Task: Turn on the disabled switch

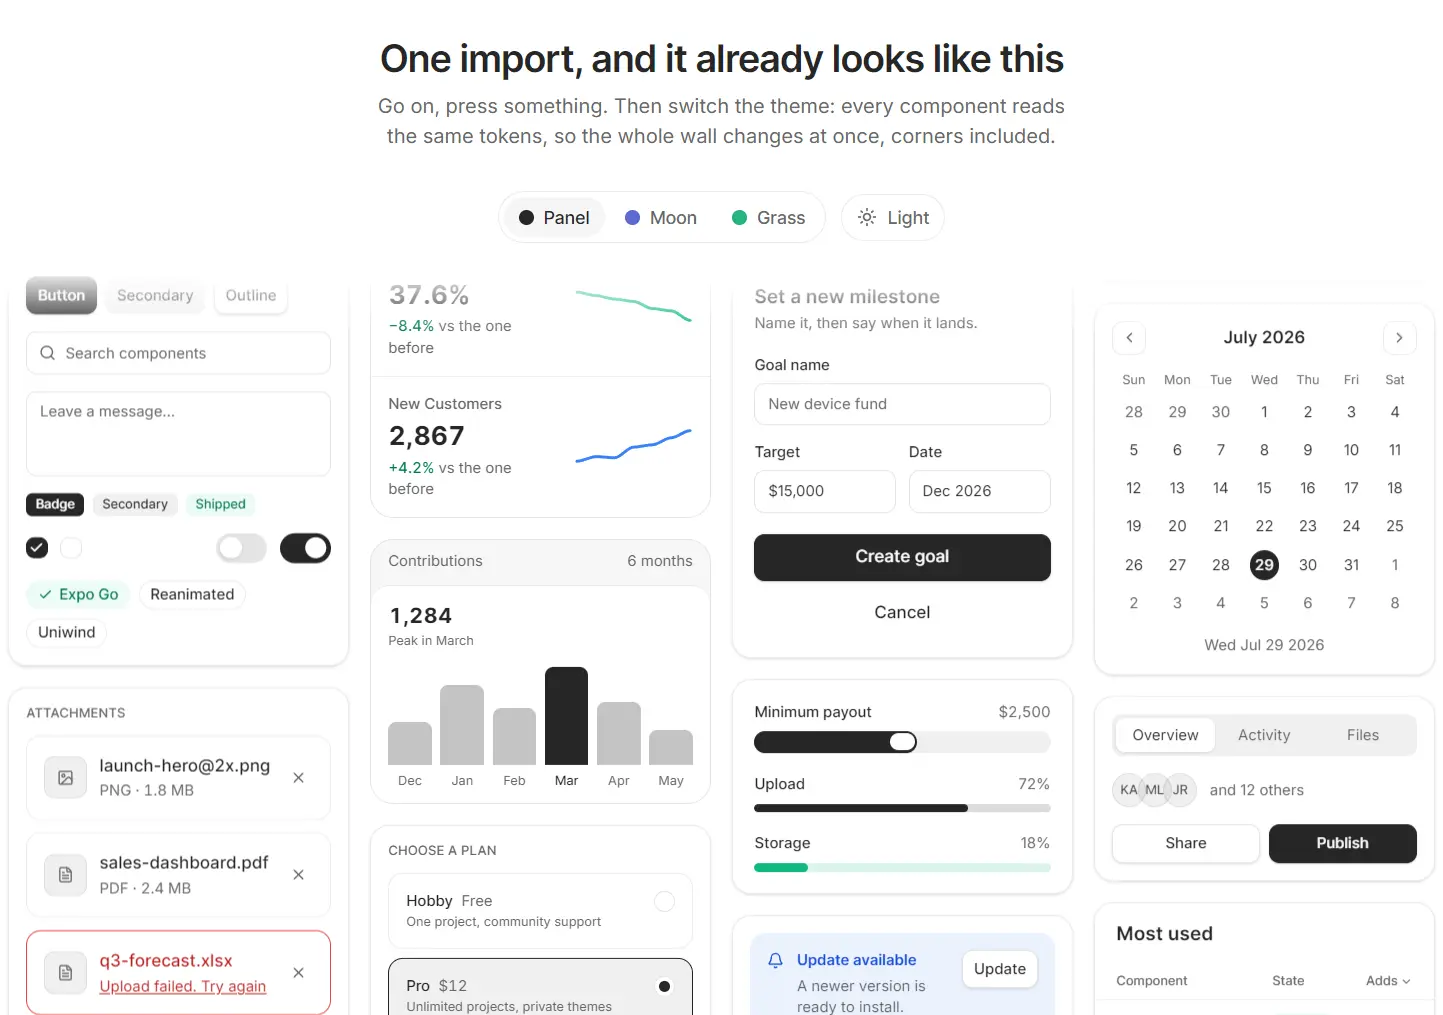Action: click(242, 548)
